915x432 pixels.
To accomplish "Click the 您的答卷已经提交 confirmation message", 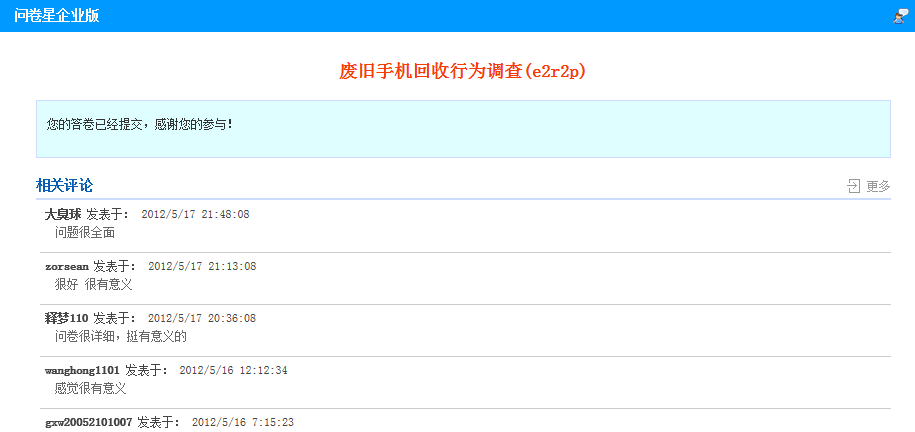I will click(140, 125).
